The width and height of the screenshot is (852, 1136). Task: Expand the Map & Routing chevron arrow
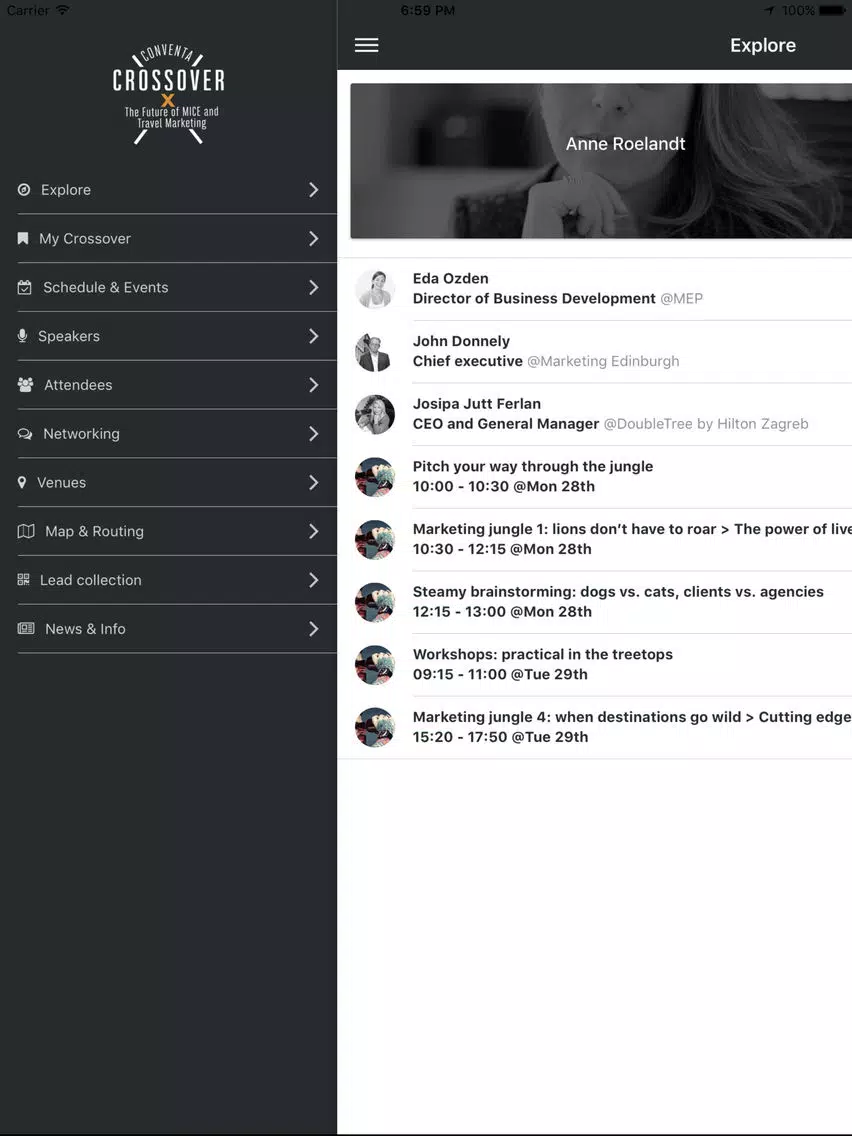(314, 531)
